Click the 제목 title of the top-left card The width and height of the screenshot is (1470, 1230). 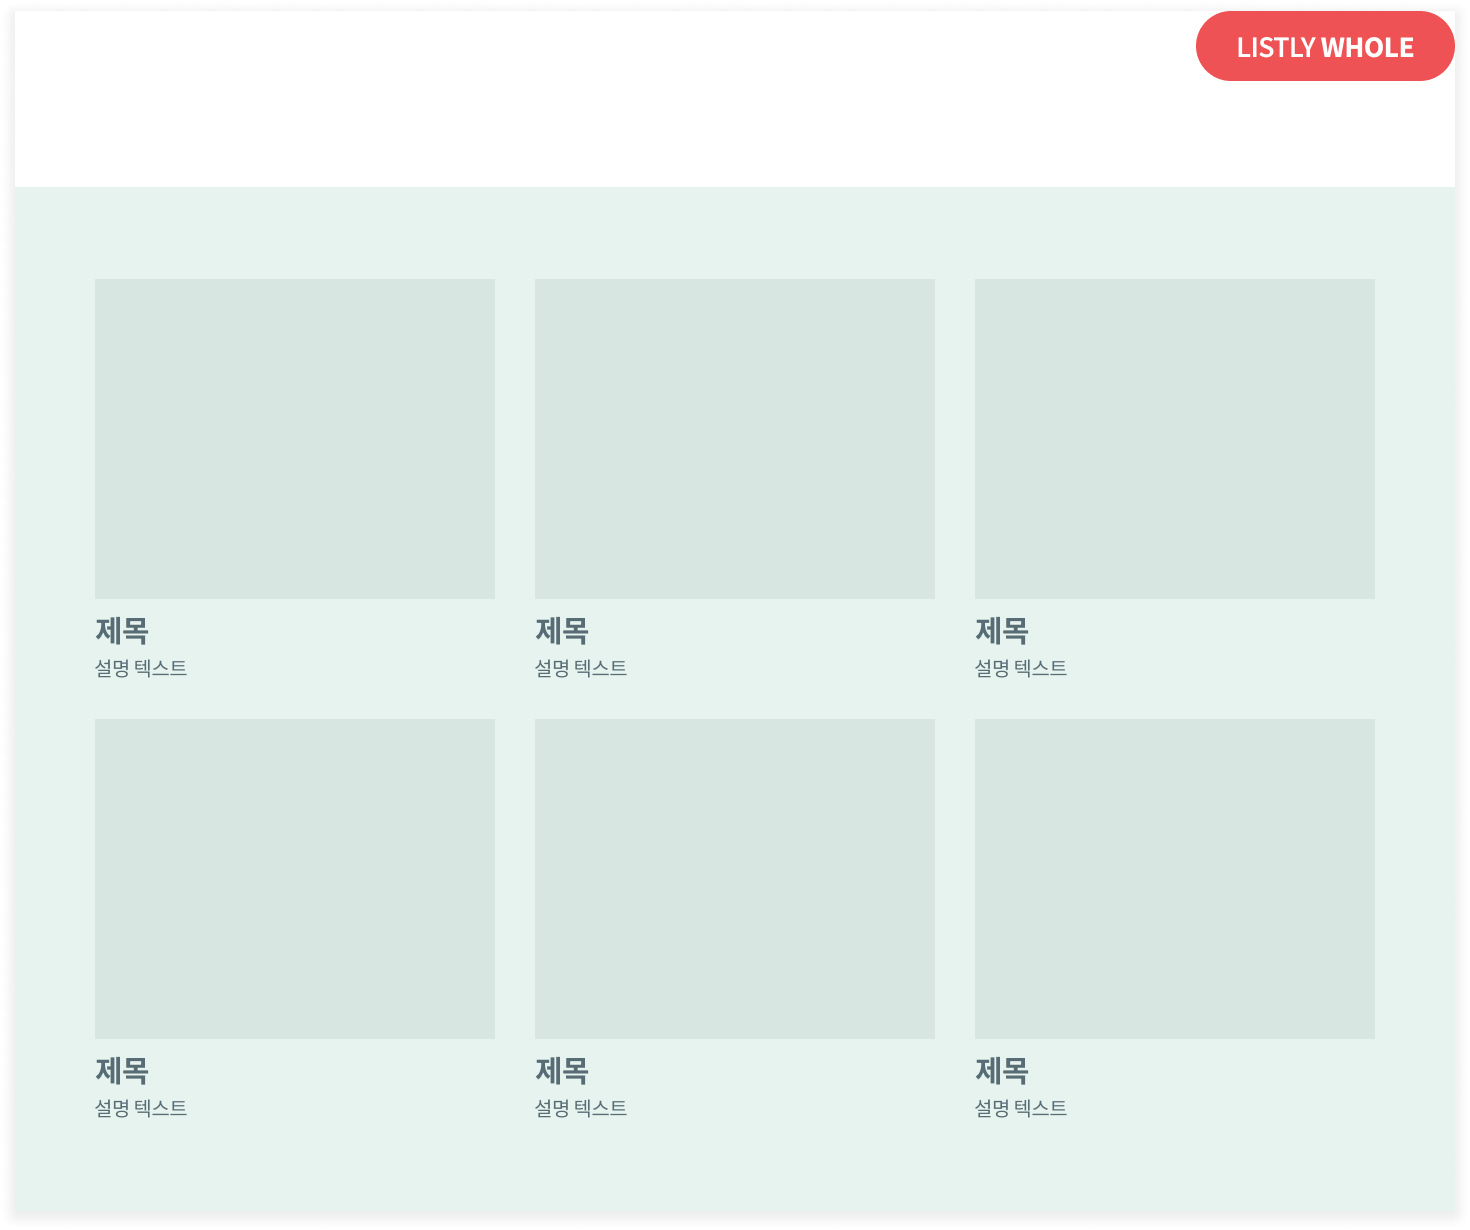pos(122,631)
